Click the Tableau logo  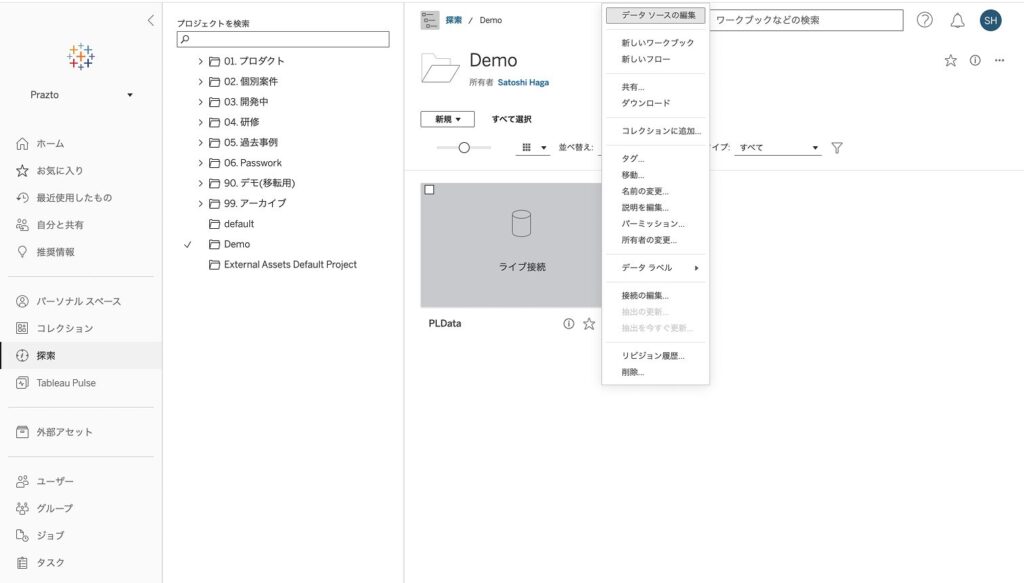coord(81,57)
